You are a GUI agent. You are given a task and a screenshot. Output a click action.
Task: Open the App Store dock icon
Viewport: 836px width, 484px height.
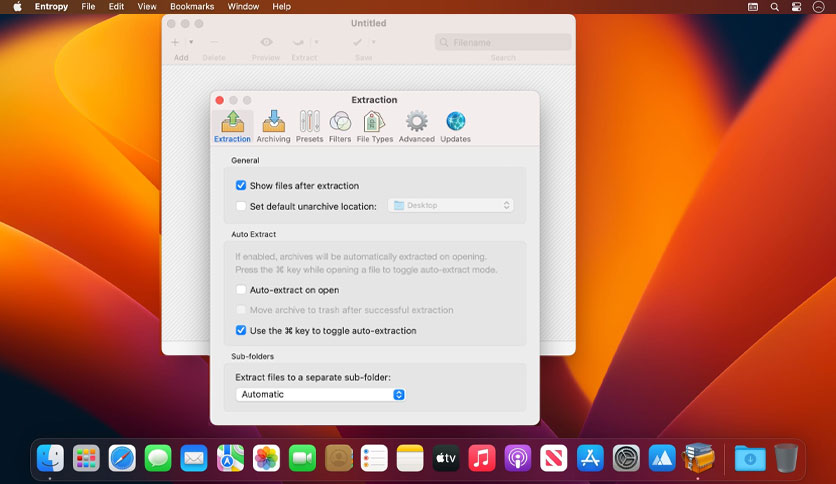click(x=590, y=458)
